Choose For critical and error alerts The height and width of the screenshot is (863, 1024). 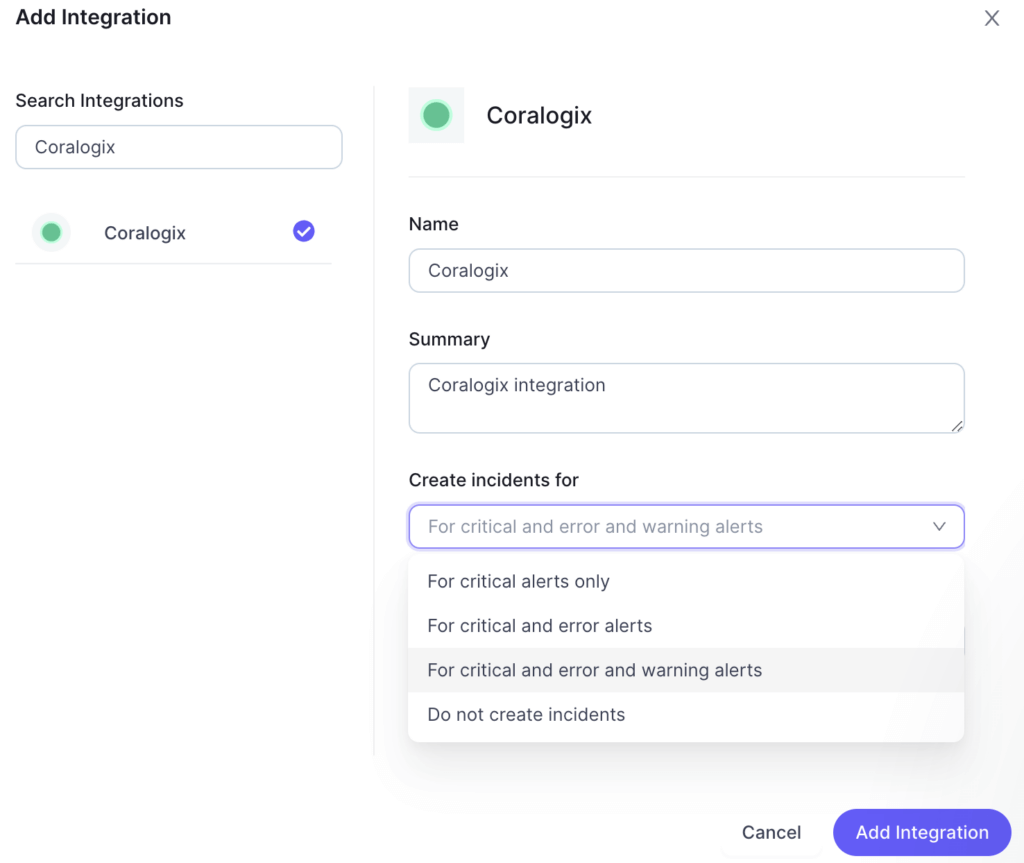point(686,626)
